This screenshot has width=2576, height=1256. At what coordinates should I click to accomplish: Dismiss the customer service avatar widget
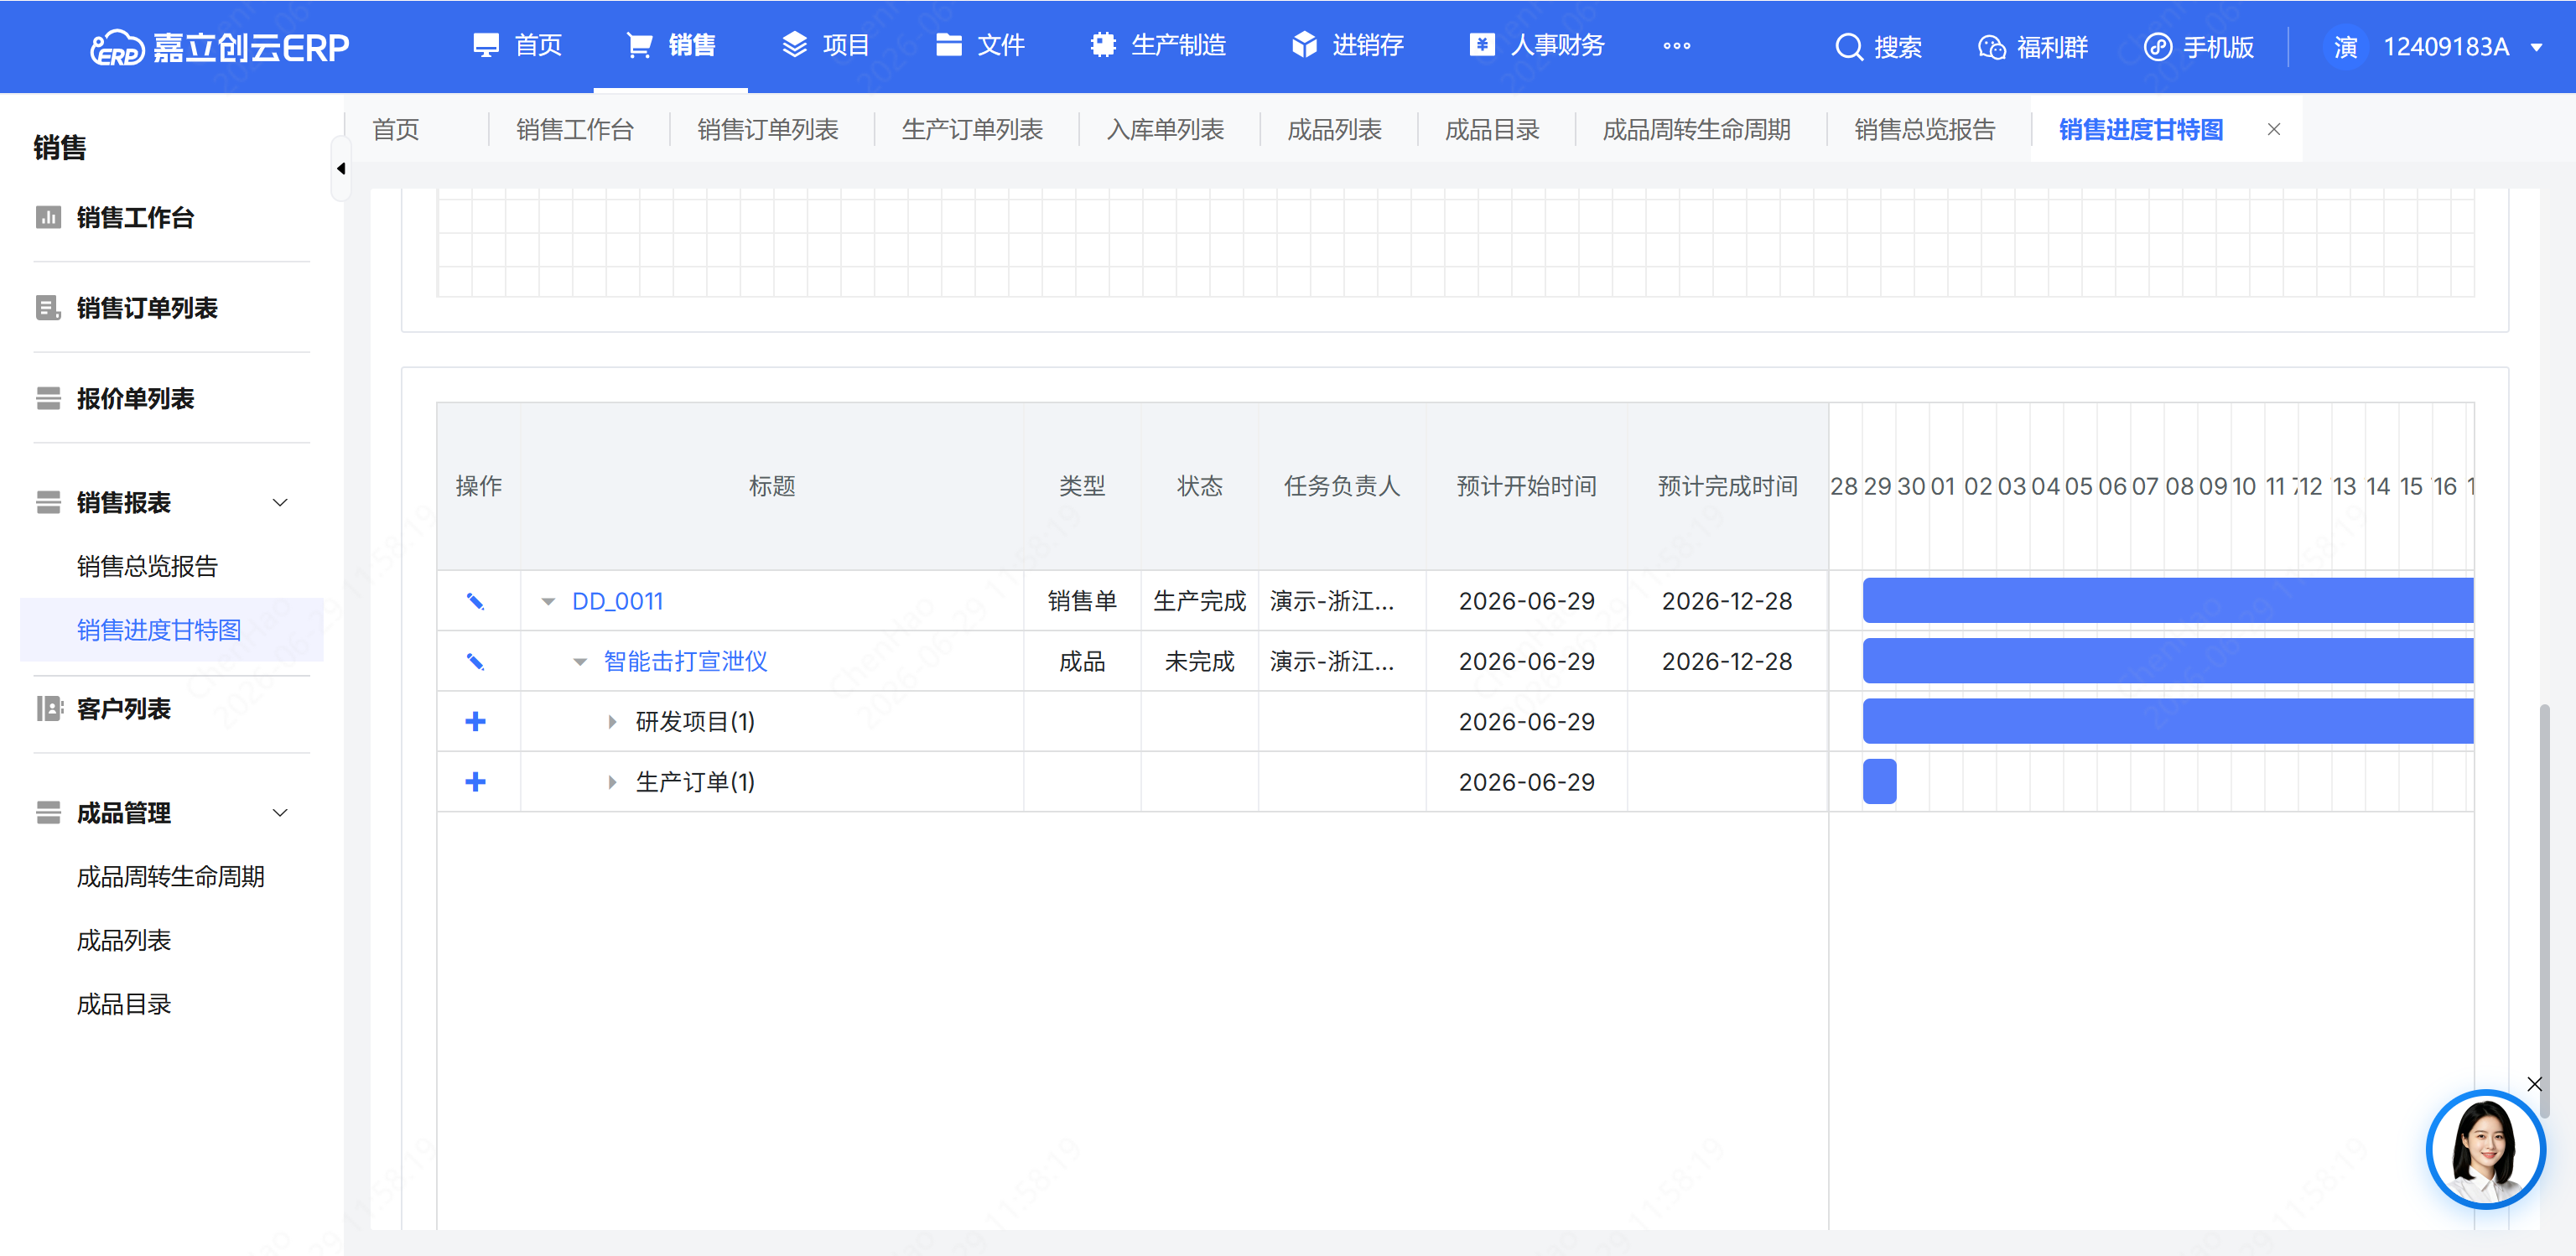(2534, 1084)
